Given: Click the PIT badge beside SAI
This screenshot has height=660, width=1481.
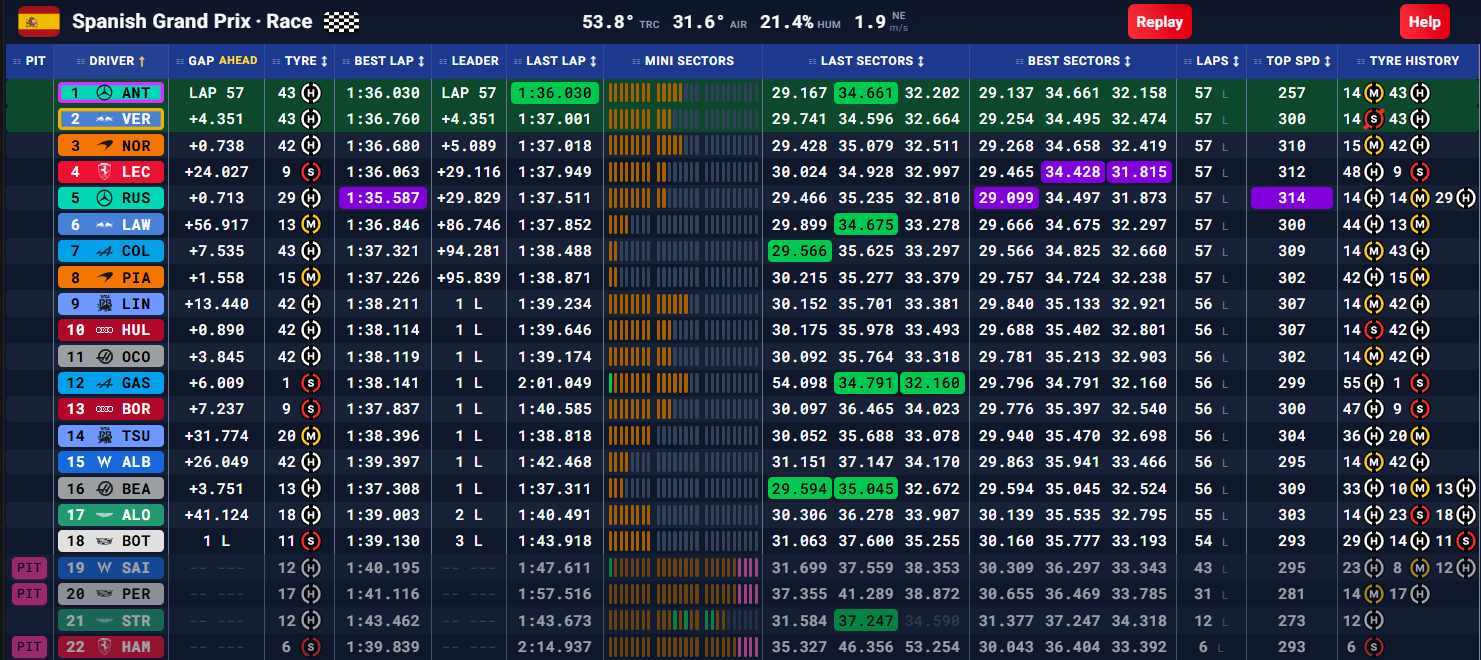Looking at the screenshot, I should coord(29,568).
